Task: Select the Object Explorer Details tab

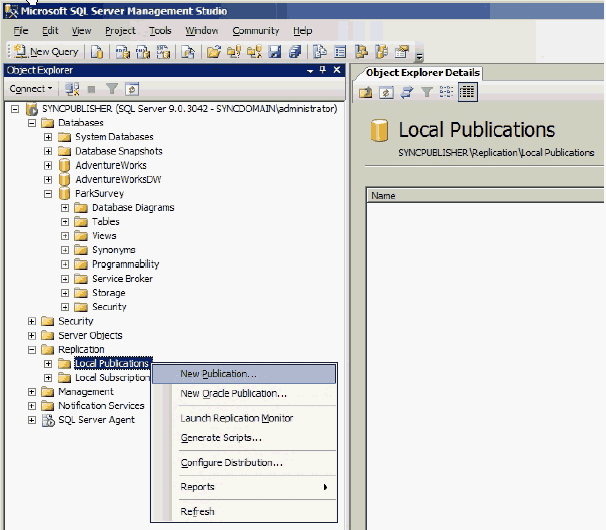Action: click(422, 73)
